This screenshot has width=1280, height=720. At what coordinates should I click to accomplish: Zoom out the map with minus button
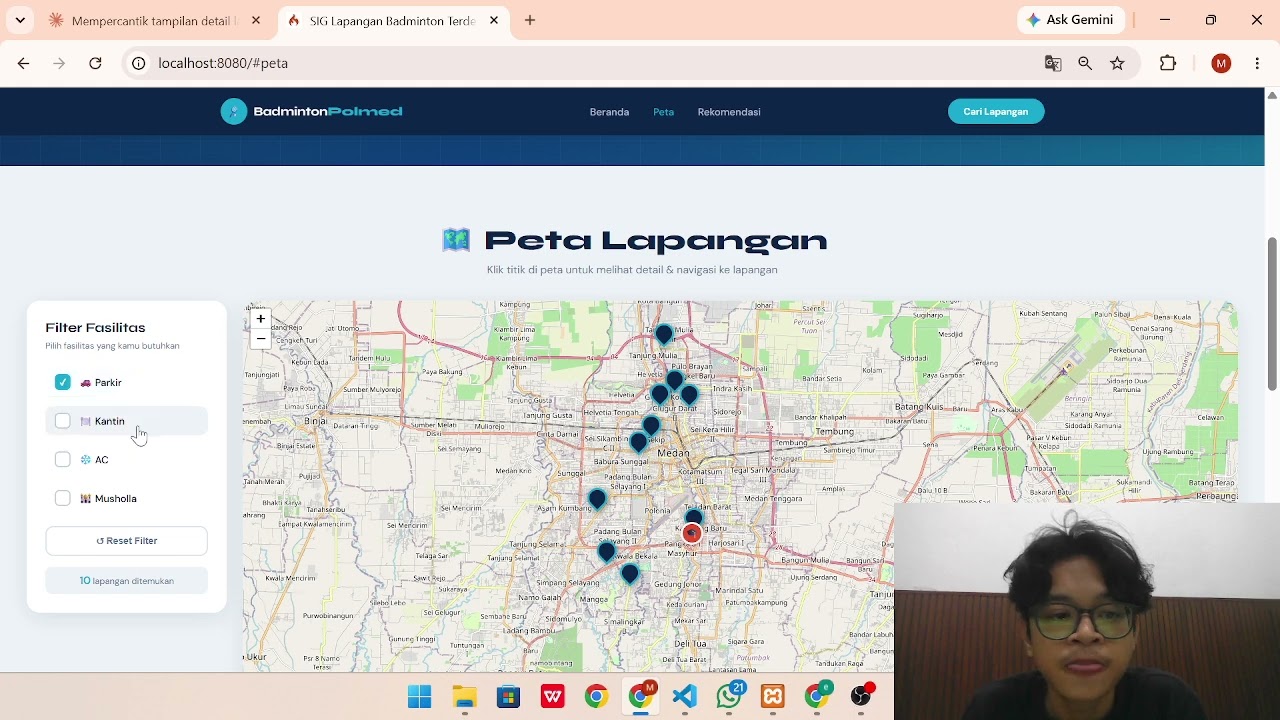[260, 339]
